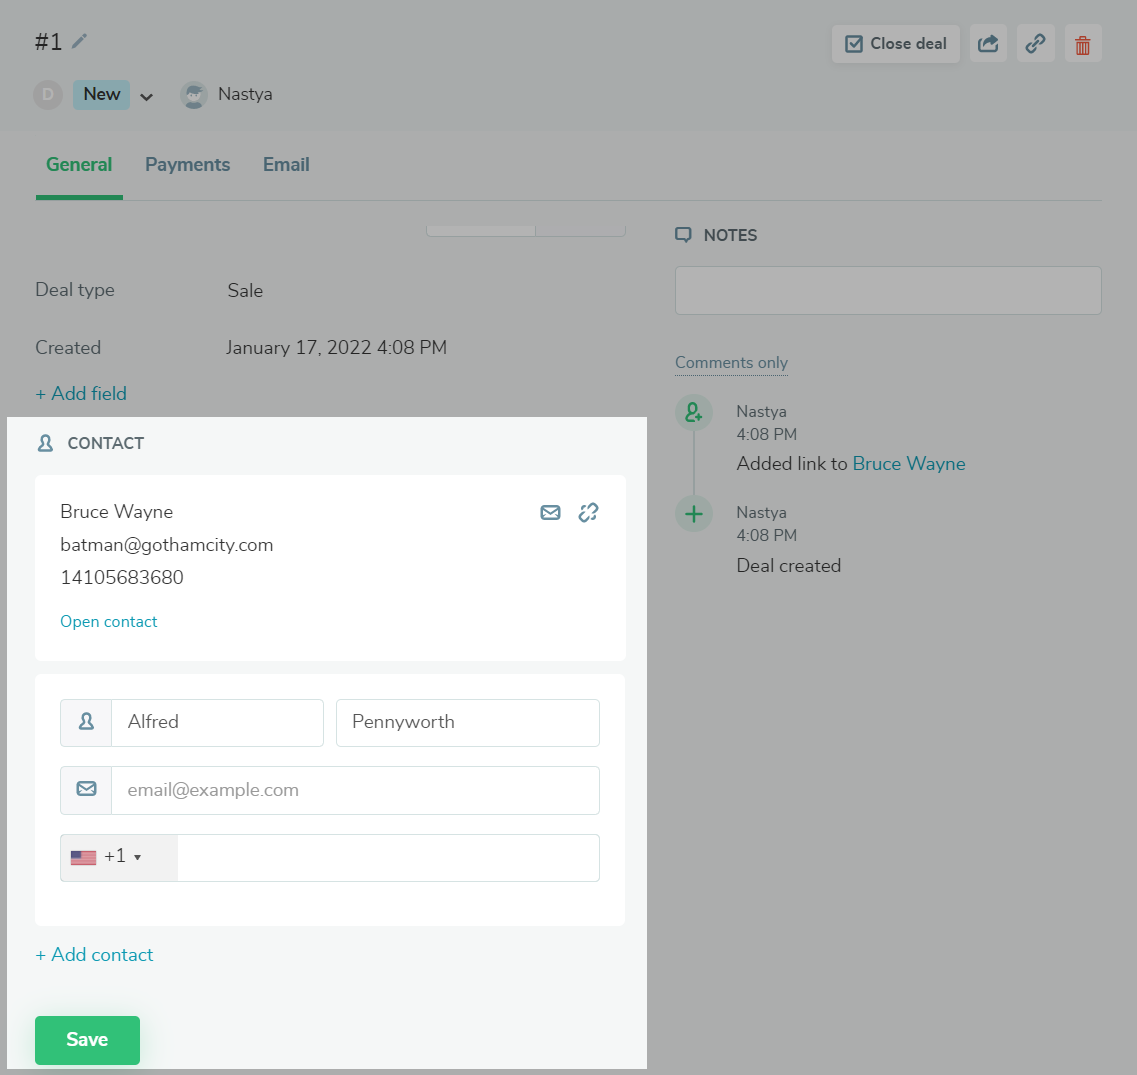1137x1075 pixels.
Task: Open the New status dropdown arrow
Action: (146, 97)
